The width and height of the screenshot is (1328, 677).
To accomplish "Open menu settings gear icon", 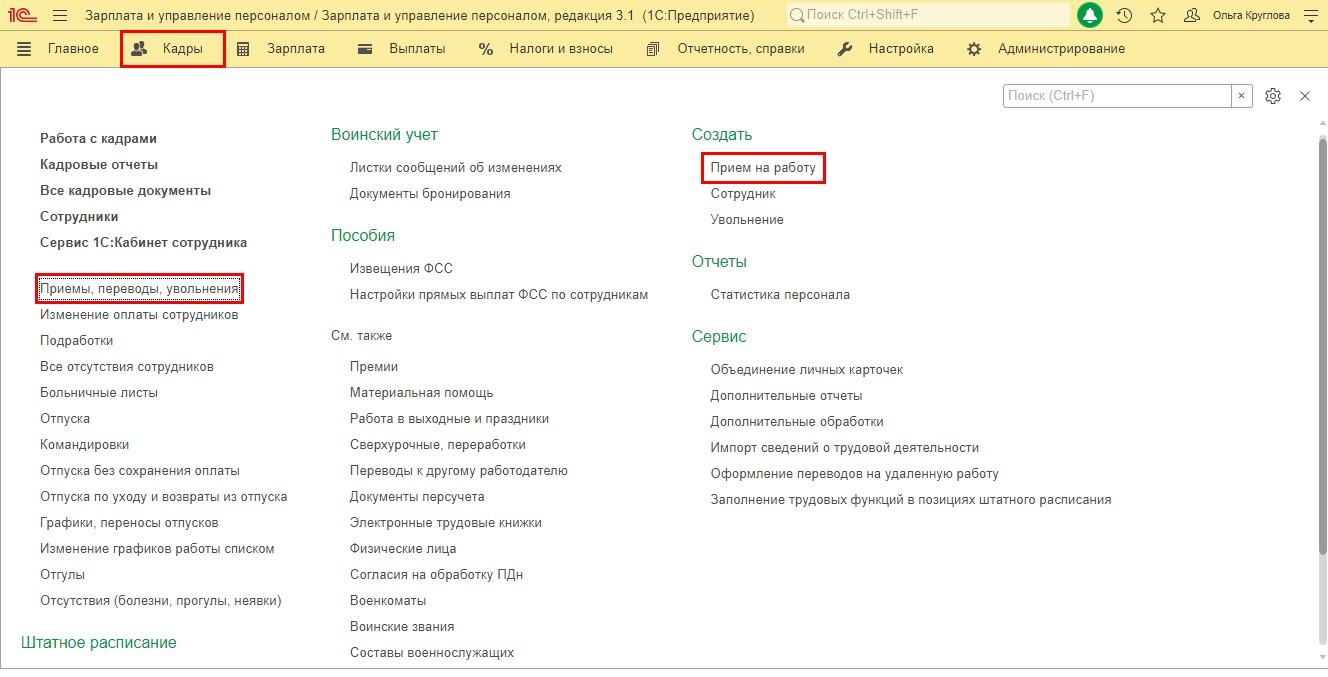I will point(1273,96).
